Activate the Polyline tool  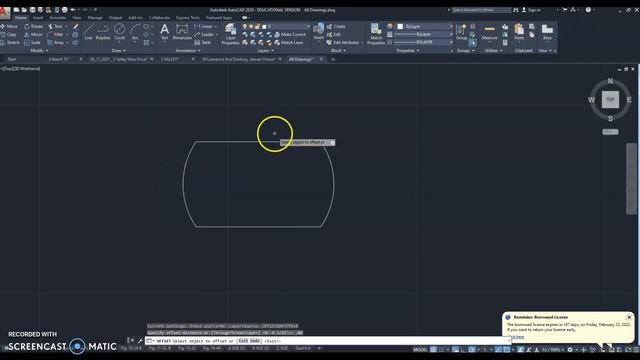[x=103, y=32]
